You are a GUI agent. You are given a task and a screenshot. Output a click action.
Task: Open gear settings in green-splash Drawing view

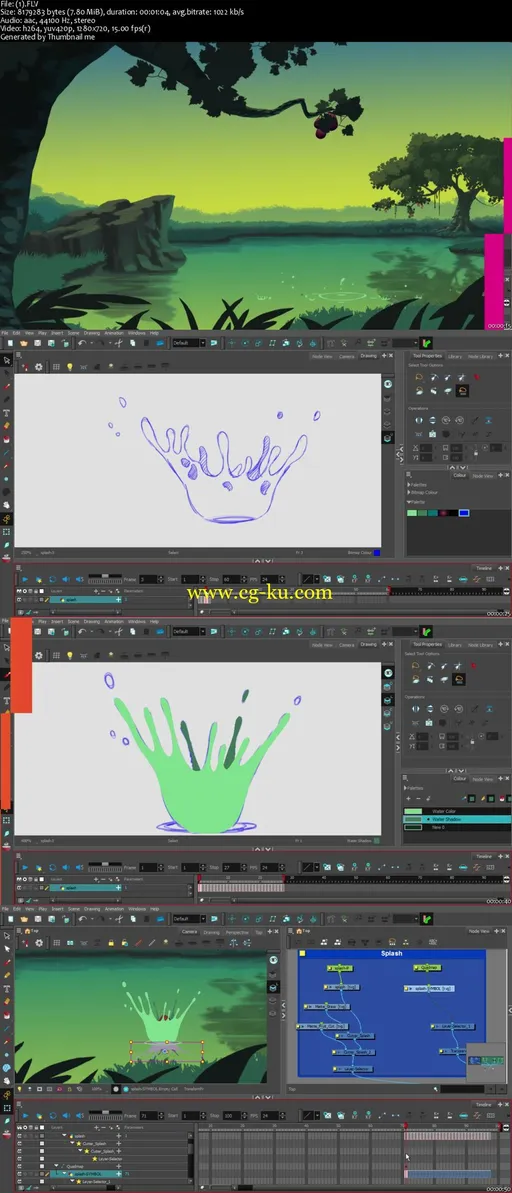(x=39, y=655)
